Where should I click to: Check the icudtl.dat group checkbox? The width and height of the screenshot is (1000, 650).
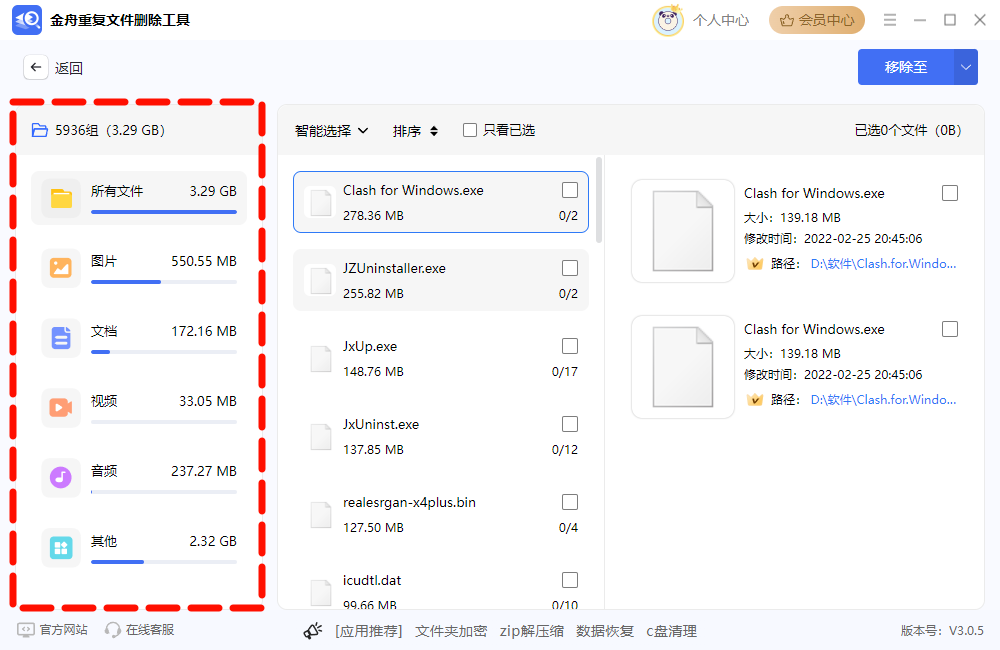(x=570, y=580)
